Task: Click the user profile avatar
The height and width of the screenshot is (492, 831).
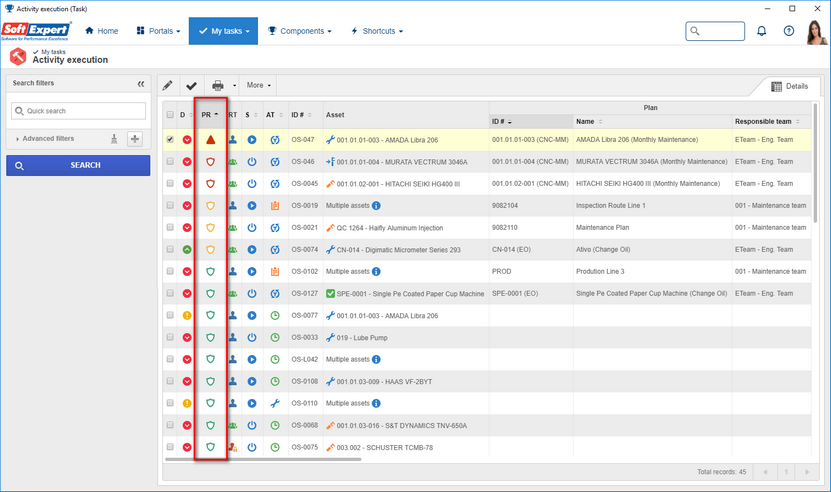Action: 816,32
